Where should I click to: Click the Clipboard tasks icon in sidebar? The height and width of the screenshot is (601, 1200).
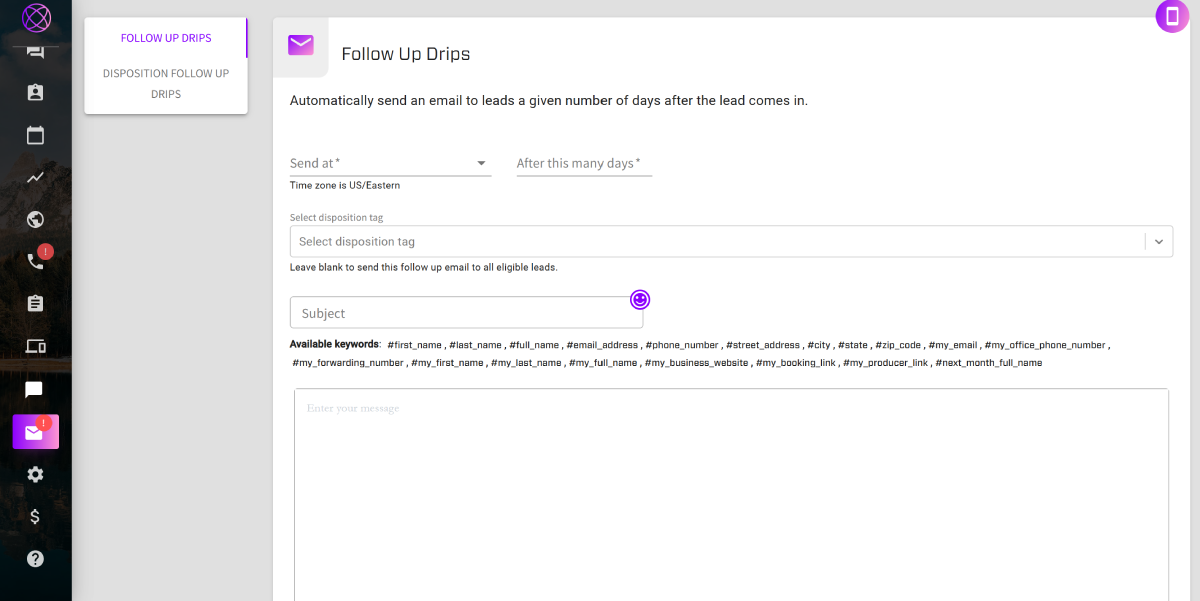(35, 302)
